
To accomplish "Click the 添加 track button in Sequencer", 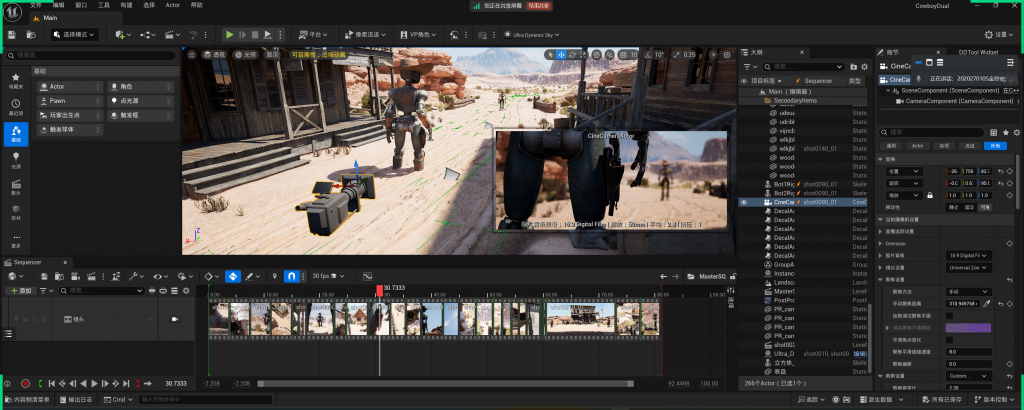I will 19,290.
